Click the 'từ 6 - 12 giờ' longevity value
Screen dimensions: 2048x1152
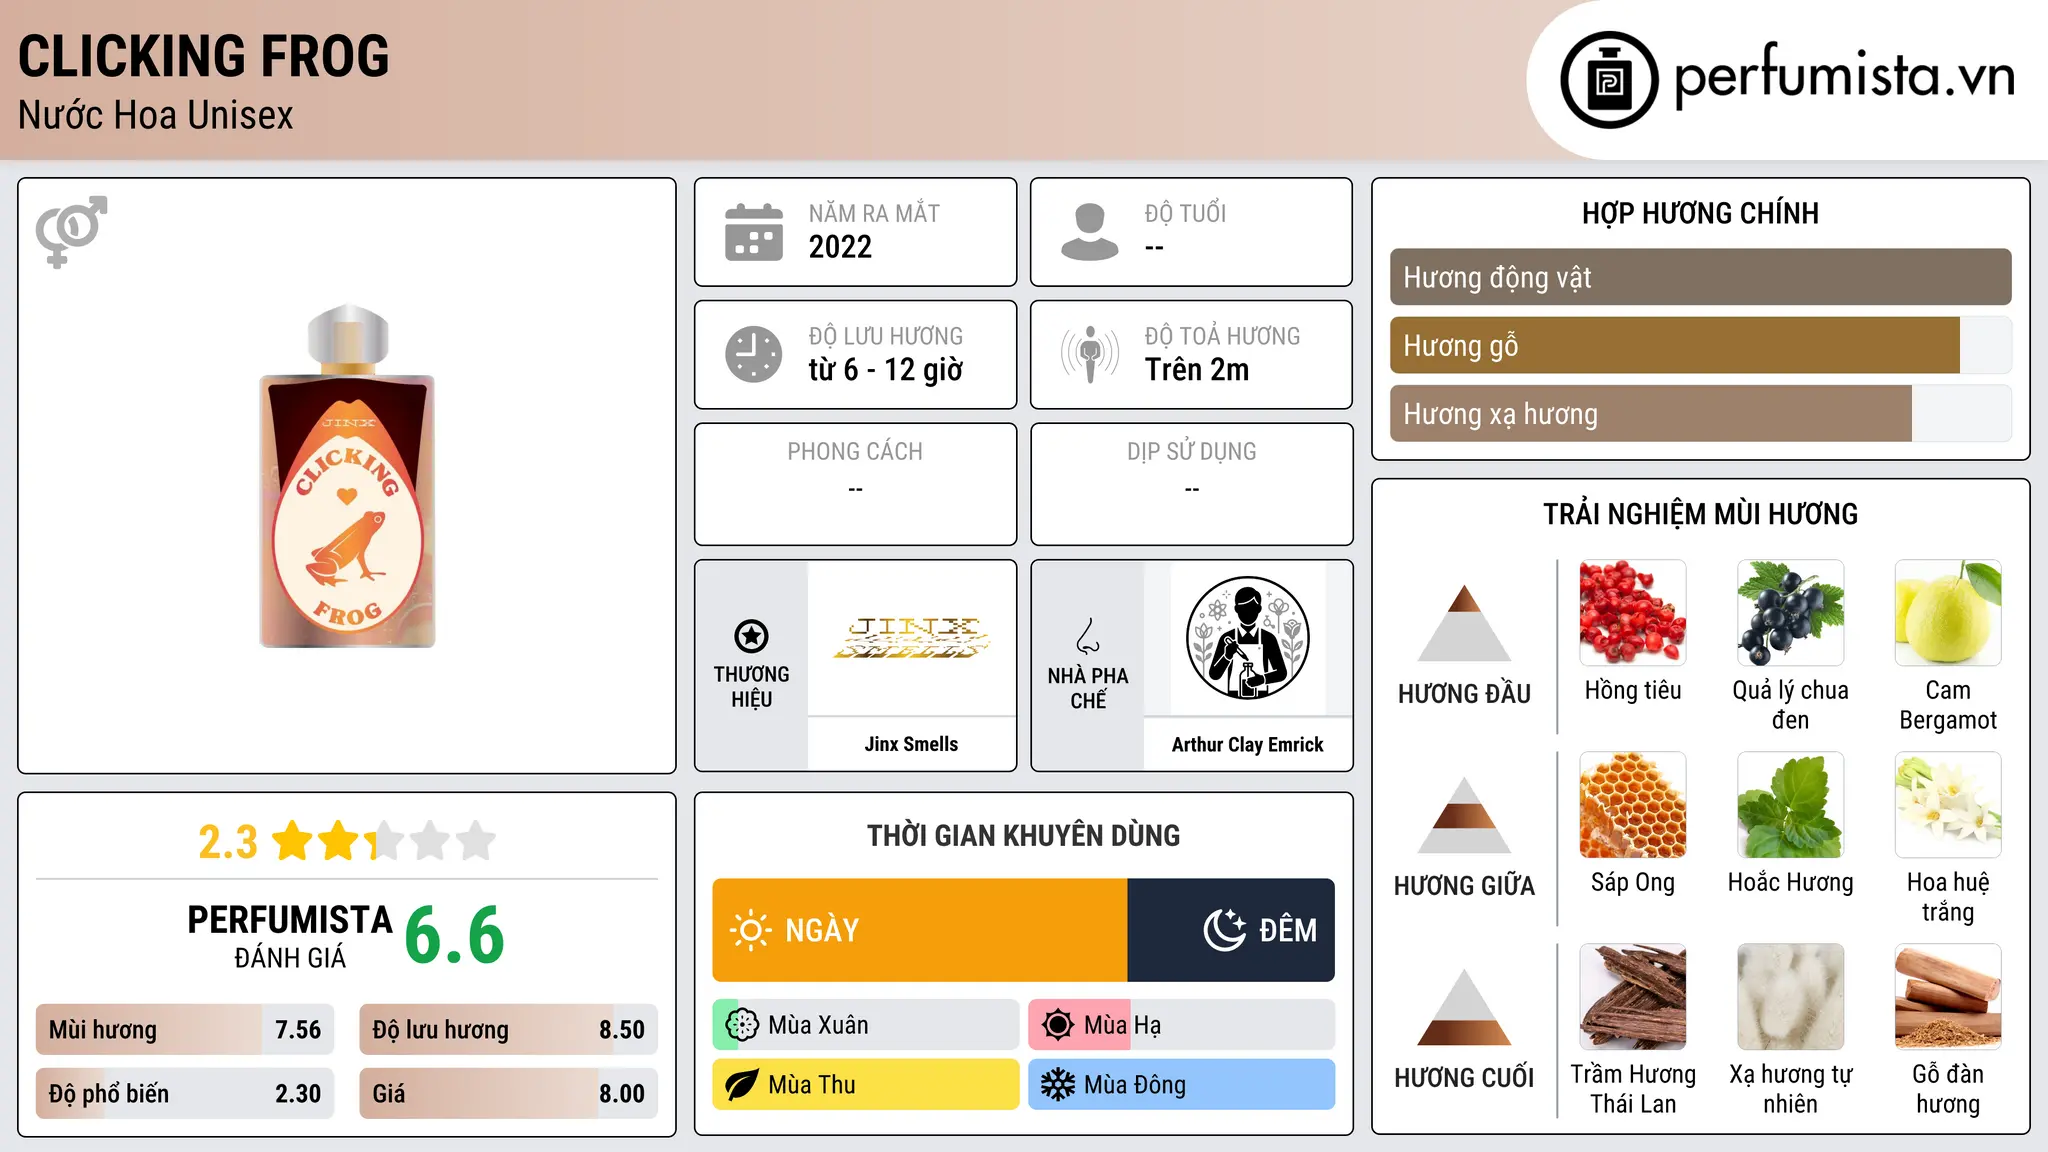tap(886, 370)
